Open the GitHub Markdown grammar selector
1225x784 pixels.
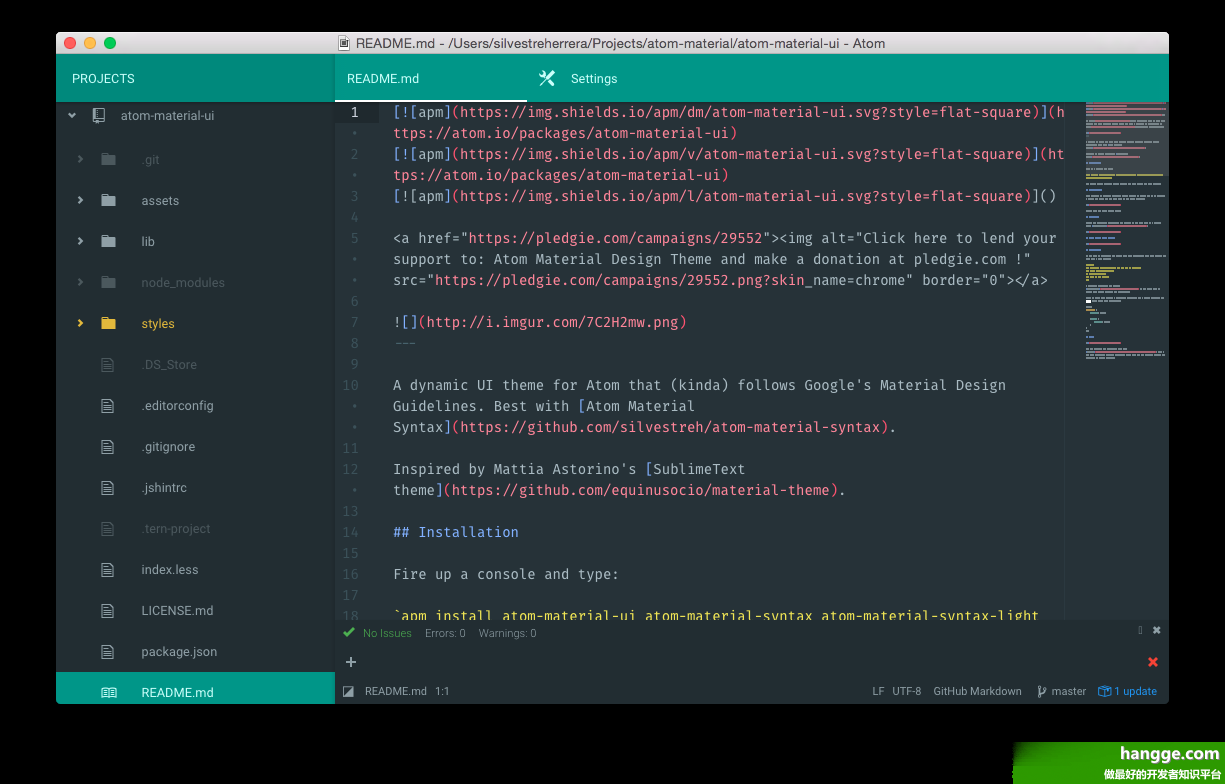pyautogui.click(x=977, y=691)
